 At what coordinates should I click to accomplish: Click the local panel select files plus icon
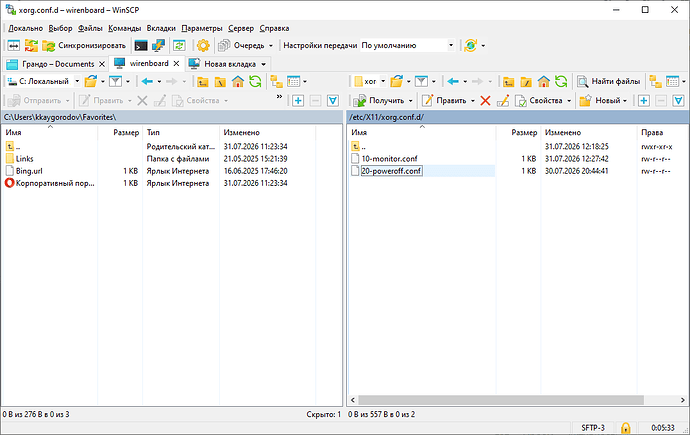tap(298, 101)
